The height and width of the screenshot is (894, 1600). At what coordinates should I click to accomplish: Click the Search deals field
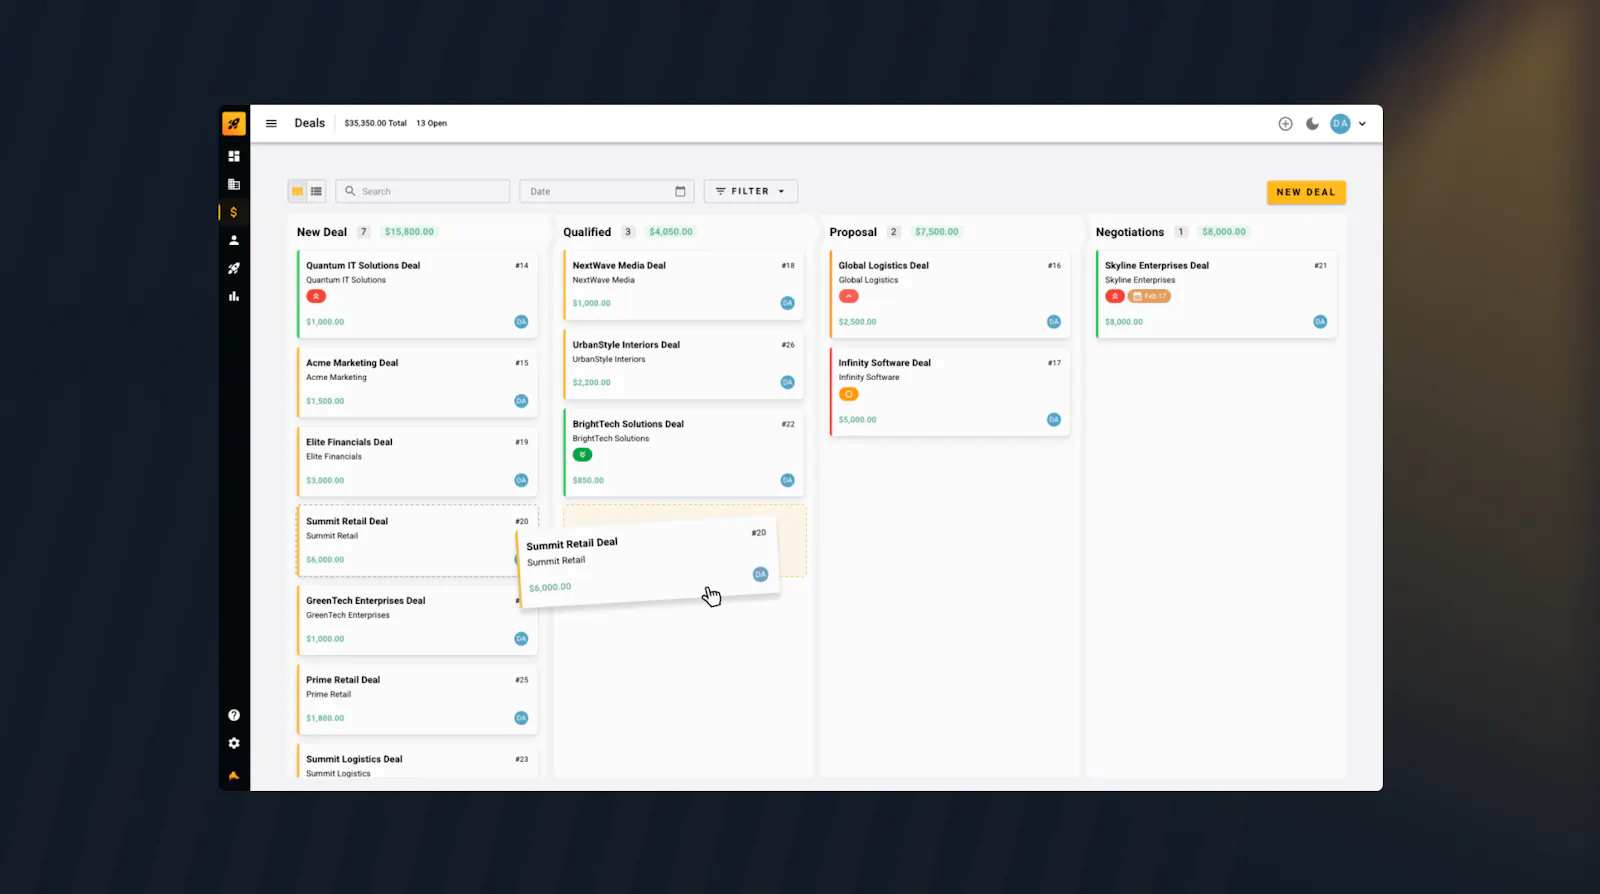point(423,191)
